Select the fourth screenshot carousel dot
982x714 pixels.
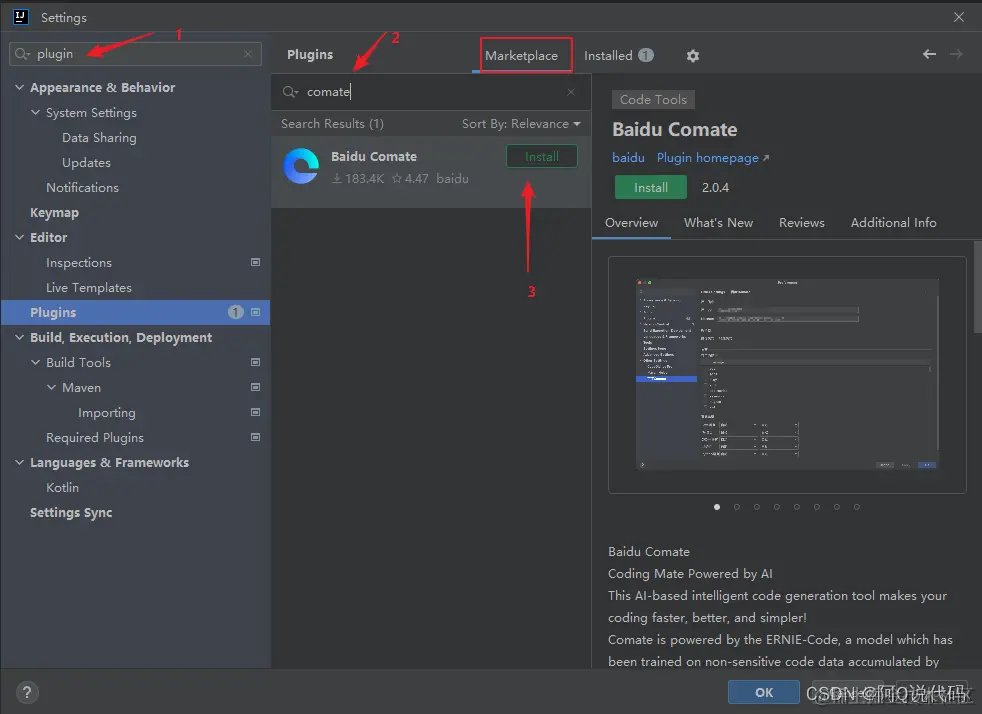[x=777, y=507]
